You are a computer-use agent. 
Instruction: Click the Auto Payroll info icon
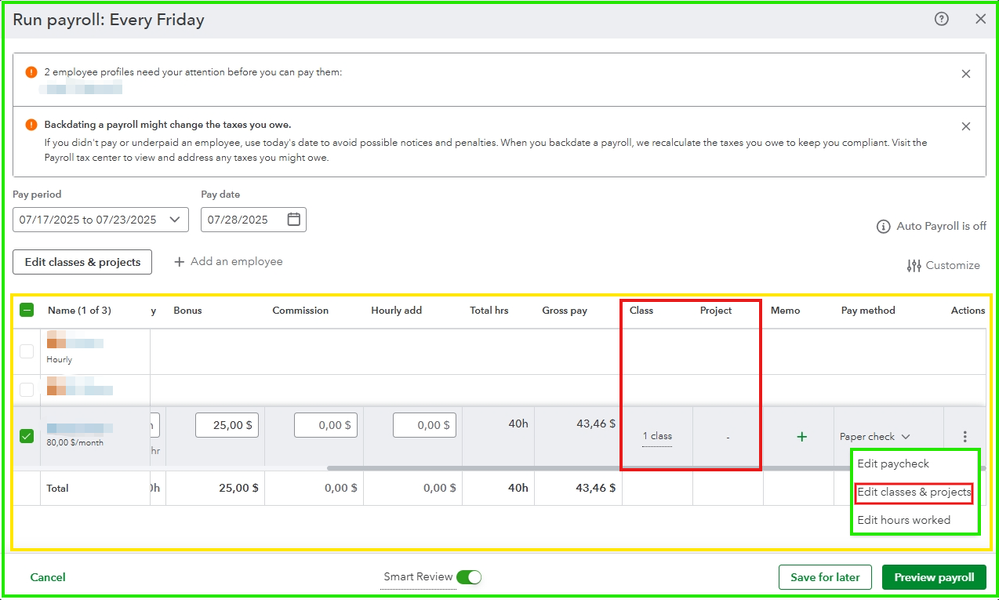(883, 226)
